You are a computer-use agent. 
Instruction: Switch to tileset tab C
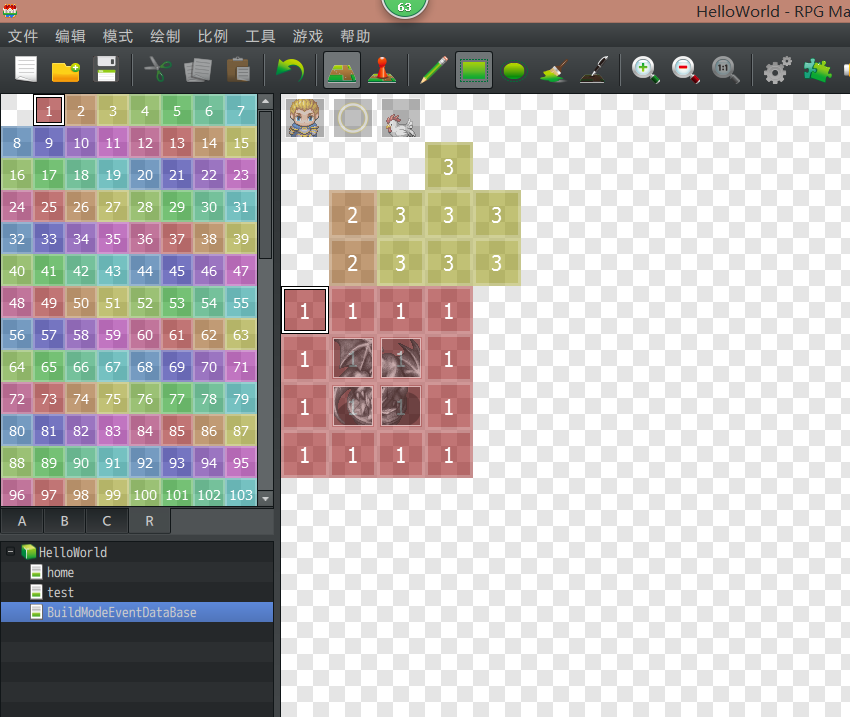[x=107, y=521]
